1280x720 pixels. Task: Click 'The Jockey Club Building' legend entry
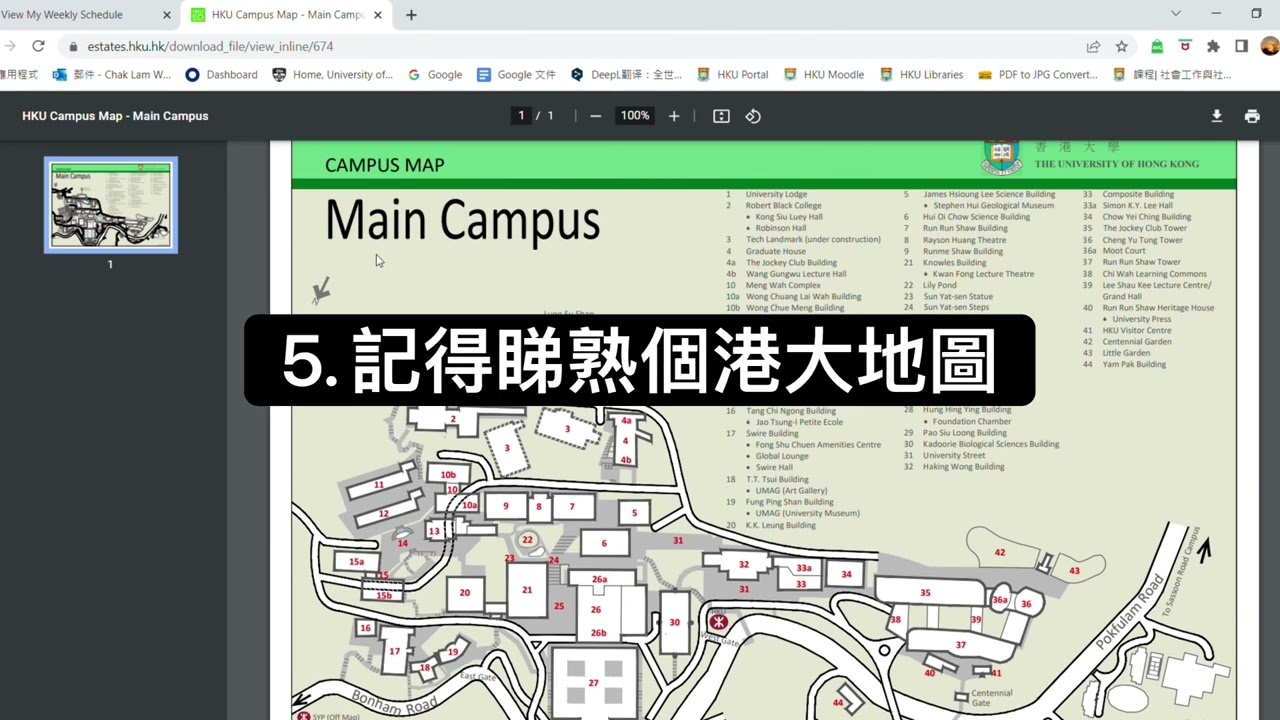click(x=791, y=263)
